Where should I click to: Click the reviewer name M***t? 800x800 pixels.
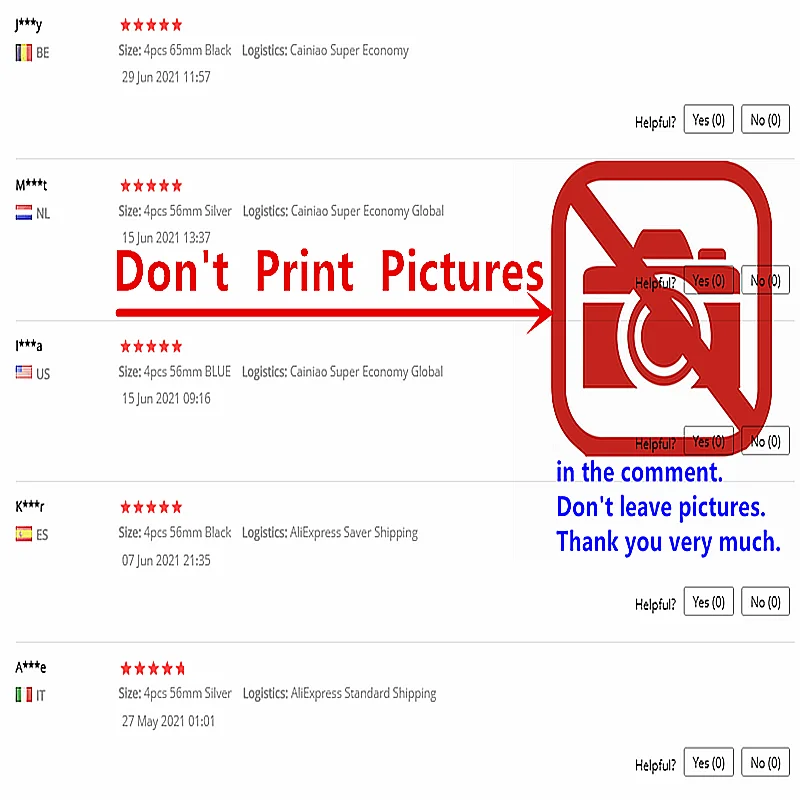pyautogui.click(x=31, y=185)
